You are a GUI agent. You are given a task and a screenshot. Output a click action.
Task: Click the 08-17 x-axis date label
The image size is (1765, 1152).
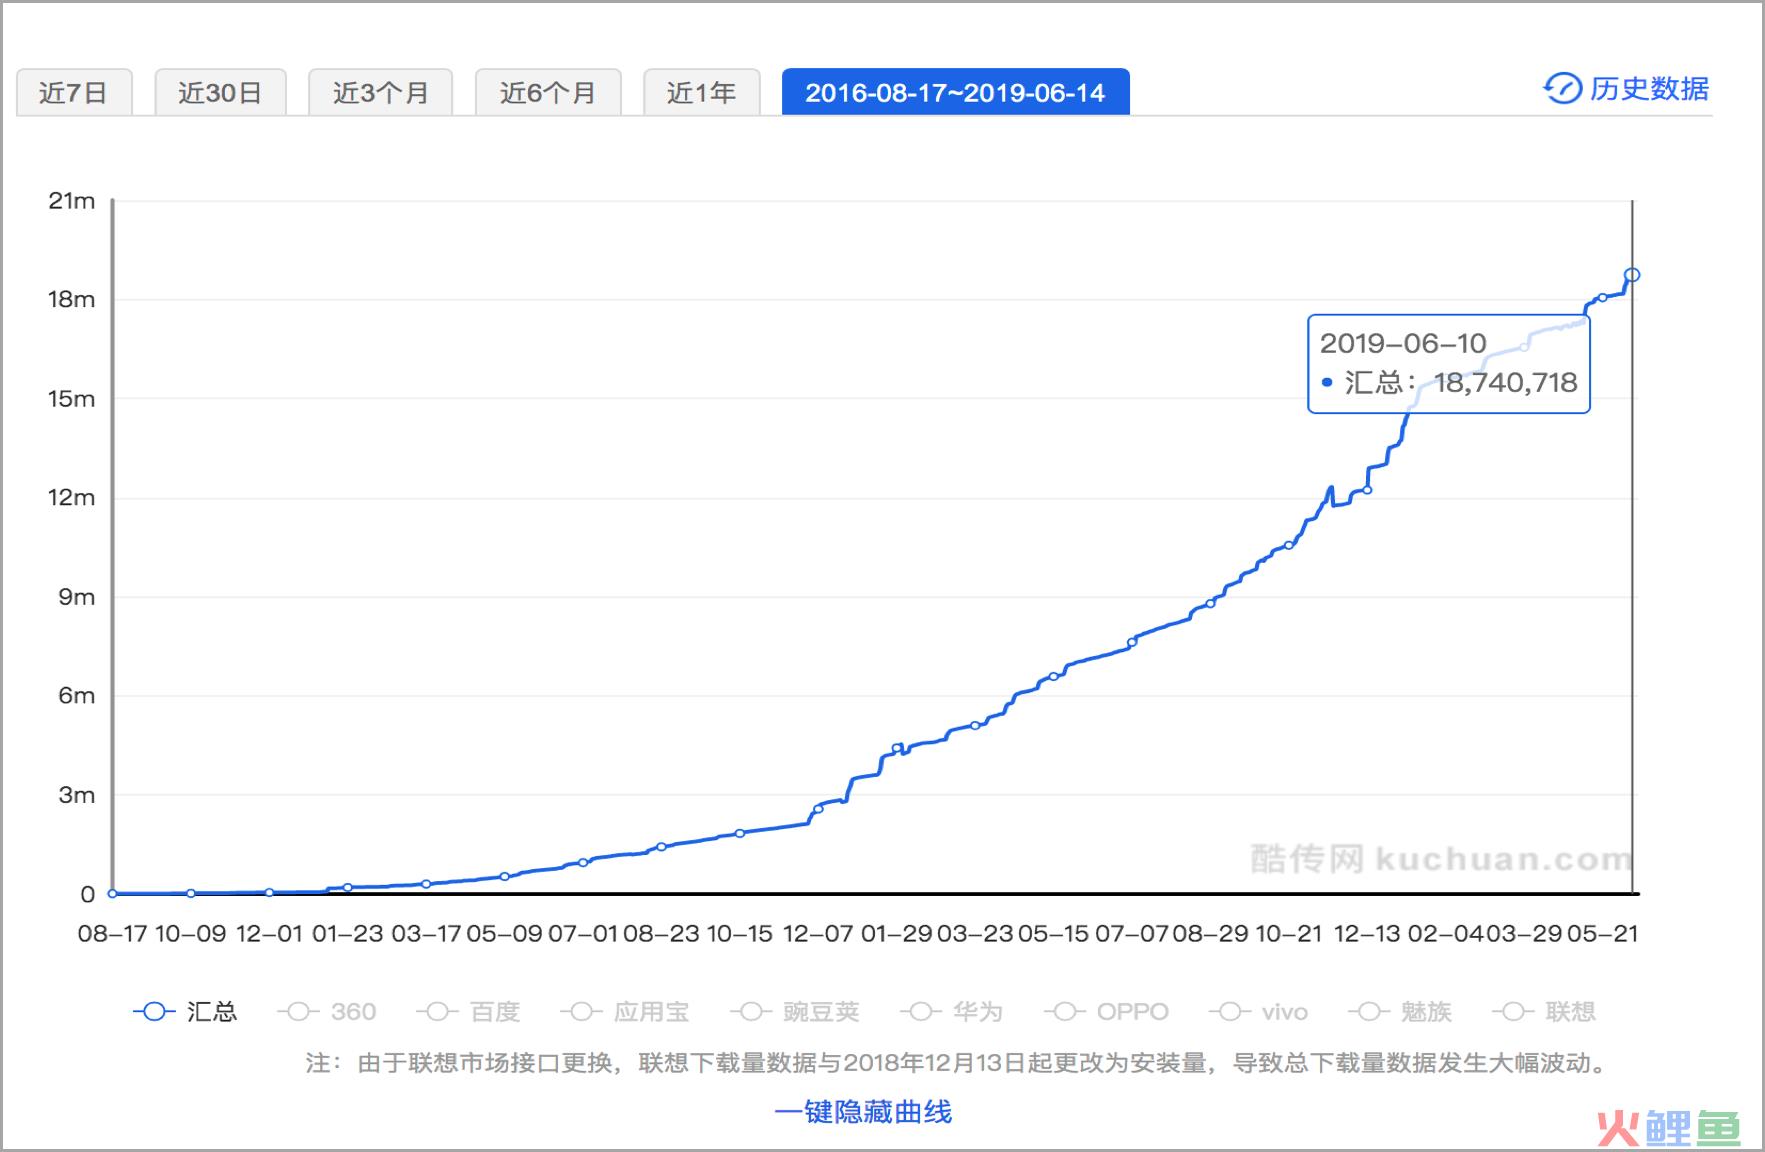pos(112,934)
